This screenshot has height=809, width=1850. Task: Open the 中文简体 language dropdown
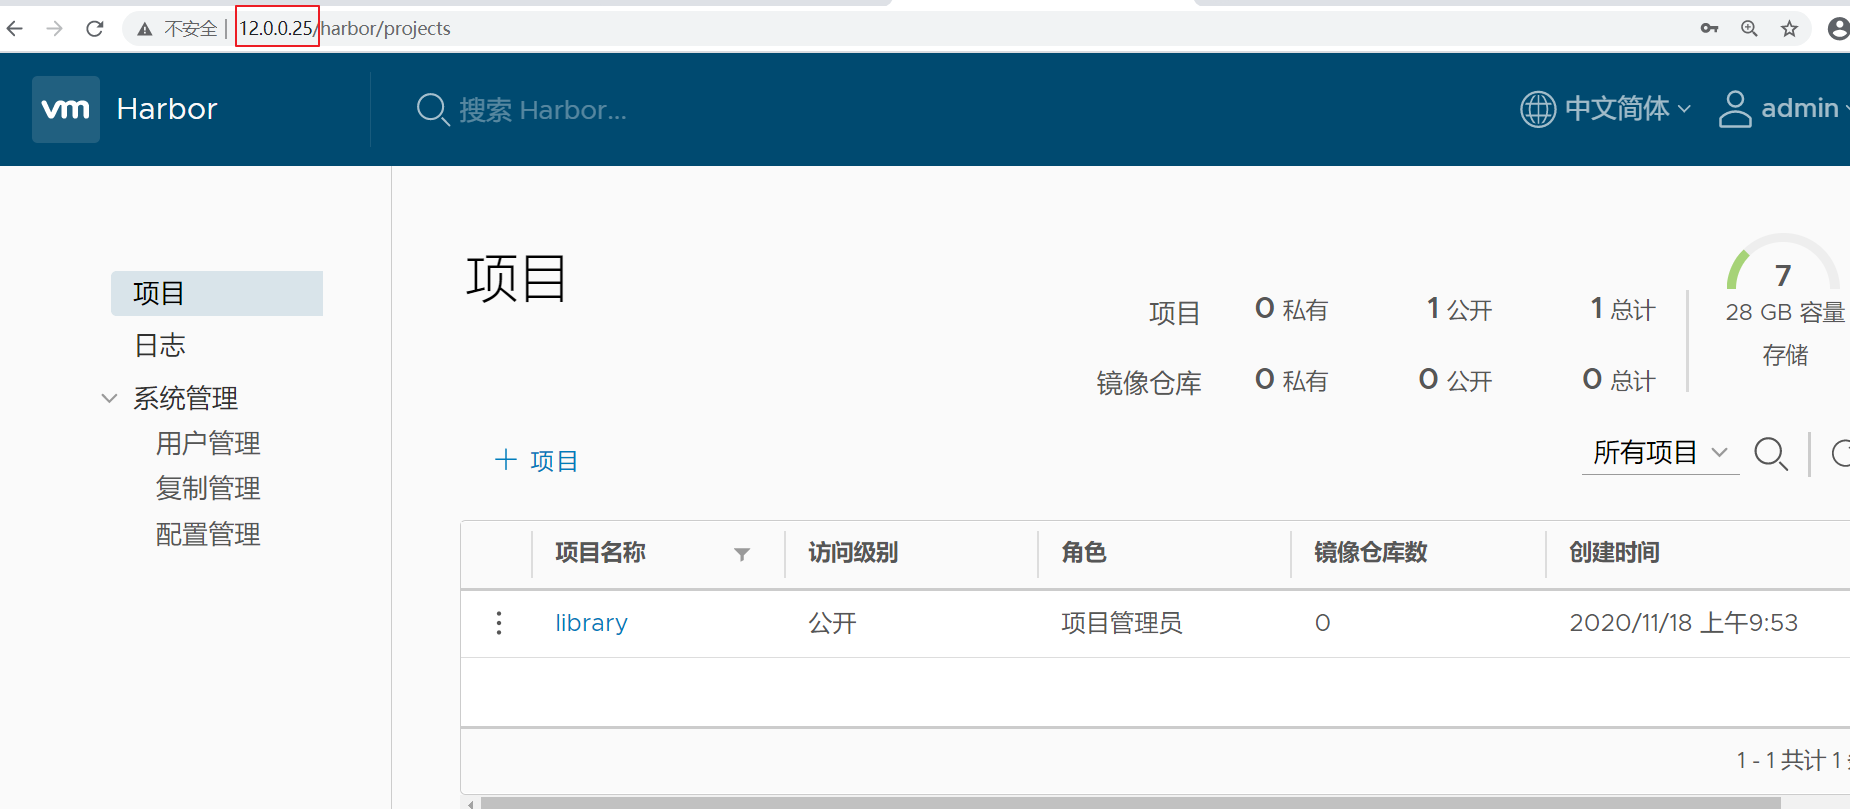click(1627, 108)
